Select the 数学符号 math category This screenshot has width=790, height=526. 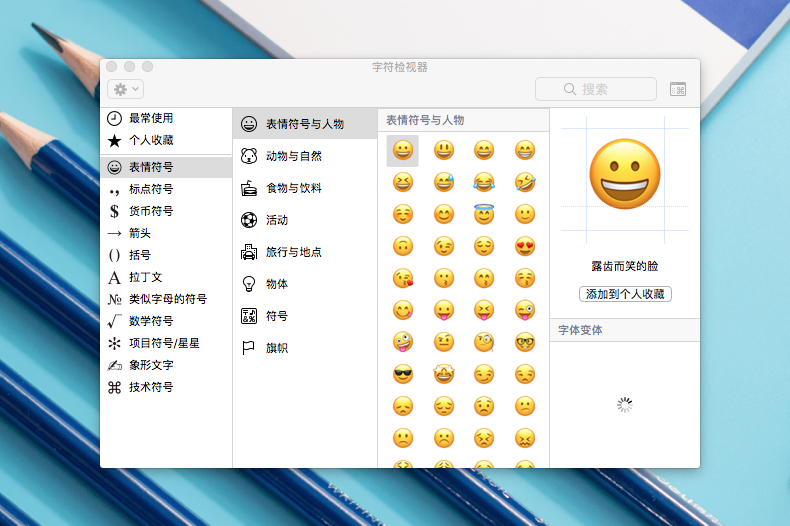tap(166, 321)
